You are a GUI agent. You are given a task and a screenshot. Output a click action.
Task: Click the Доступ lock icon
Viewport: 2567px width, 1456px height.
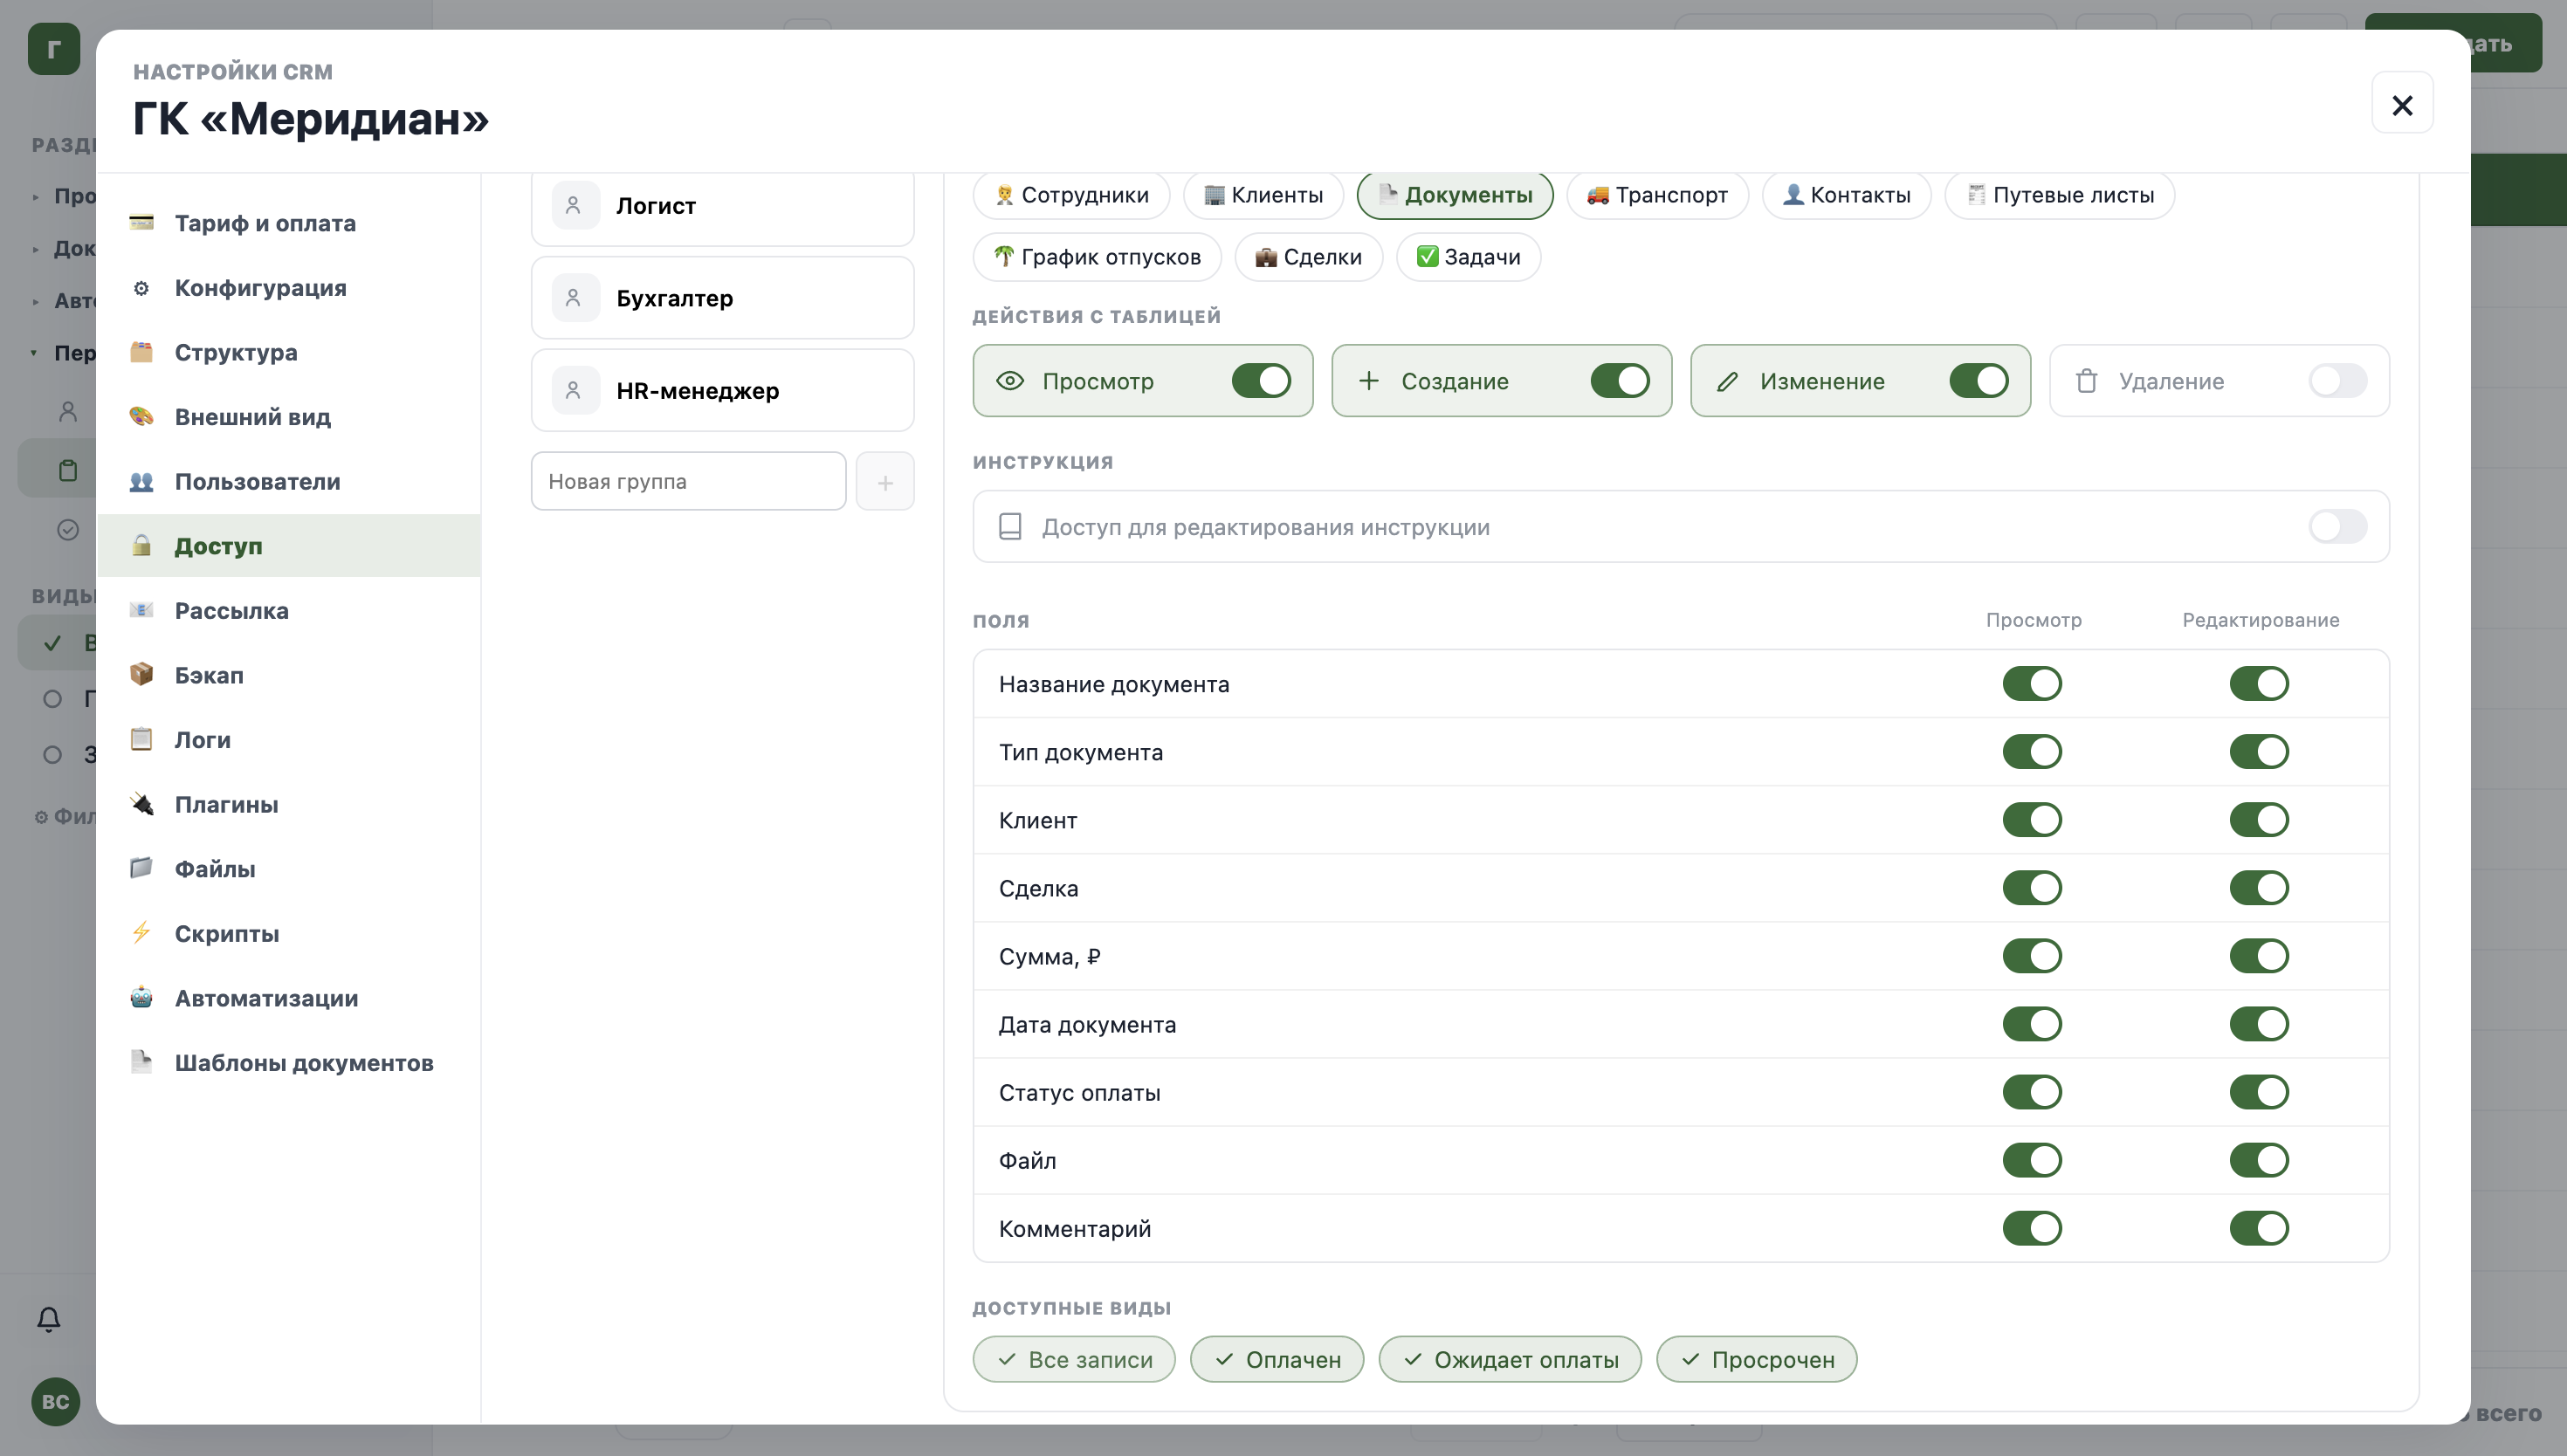click(141, 545)
